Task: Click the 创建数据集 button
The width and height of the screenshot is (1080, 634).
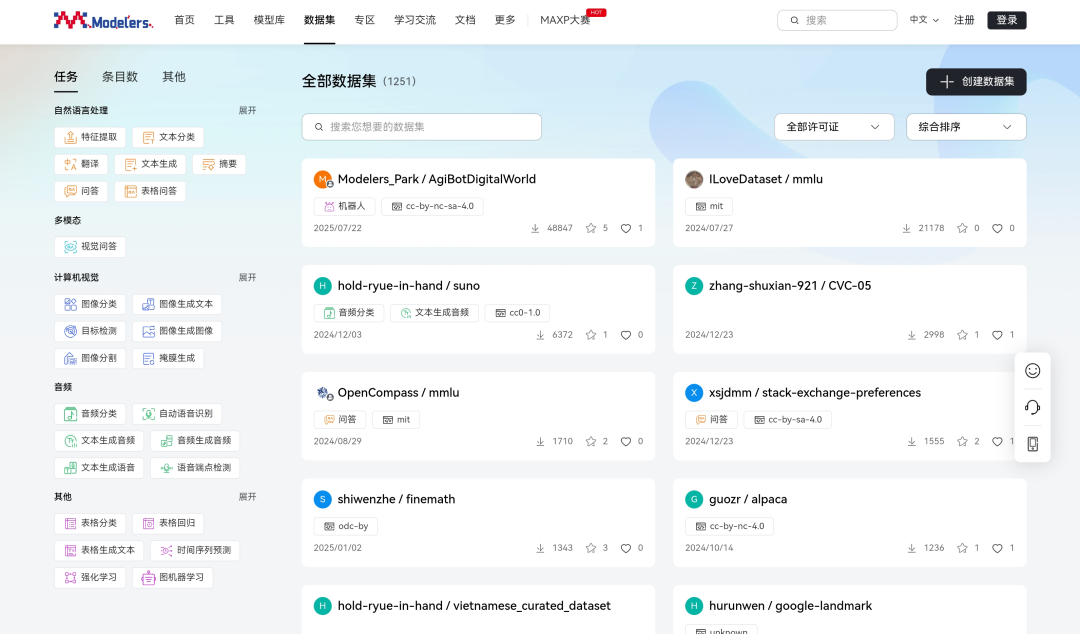Action: [976, 81]
